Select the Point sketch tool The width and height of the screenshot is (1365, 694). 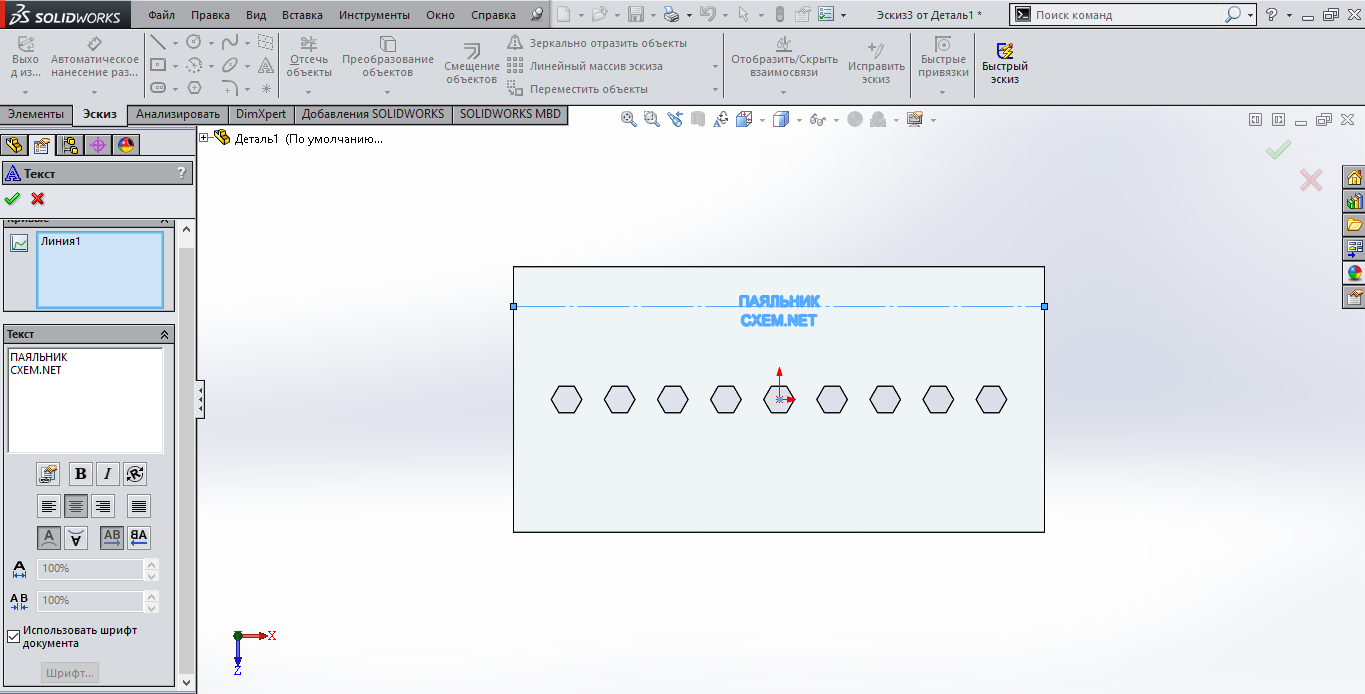coord(266,88)
